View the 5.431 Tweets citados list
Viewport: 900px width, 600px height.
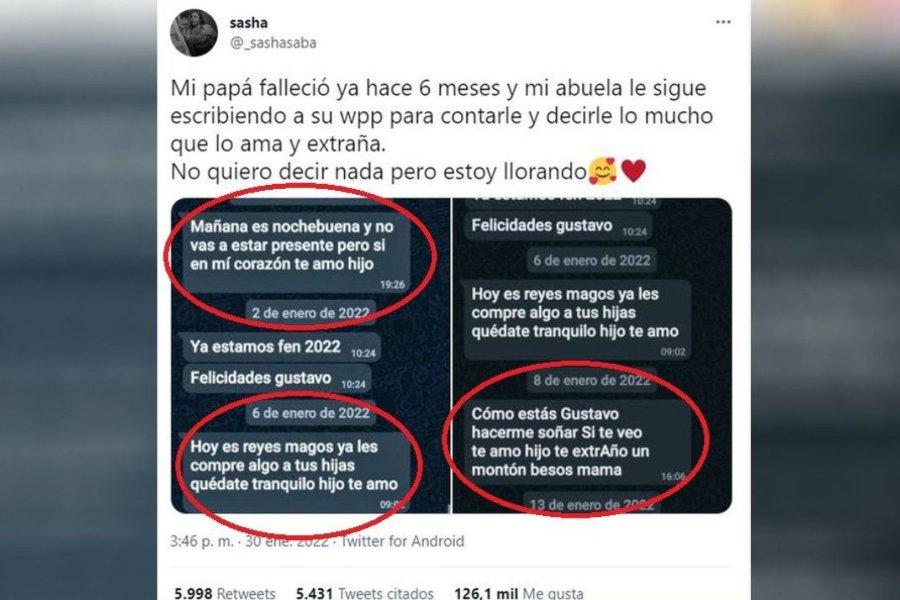pyautogui.click(x=364, y=593)
